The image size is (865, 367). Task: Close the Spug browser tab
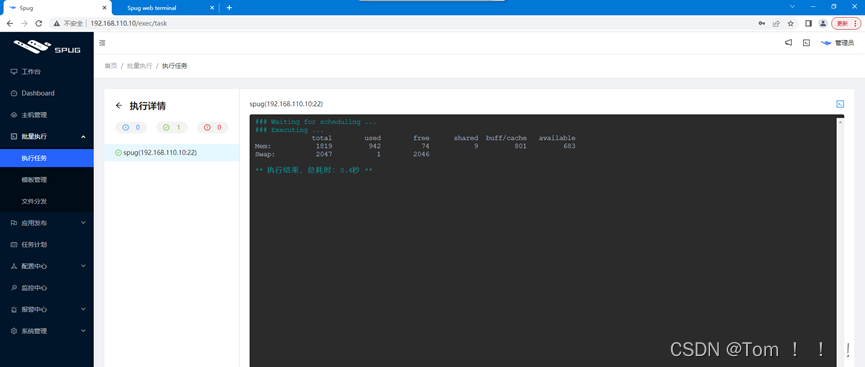(x=104, y=8)
